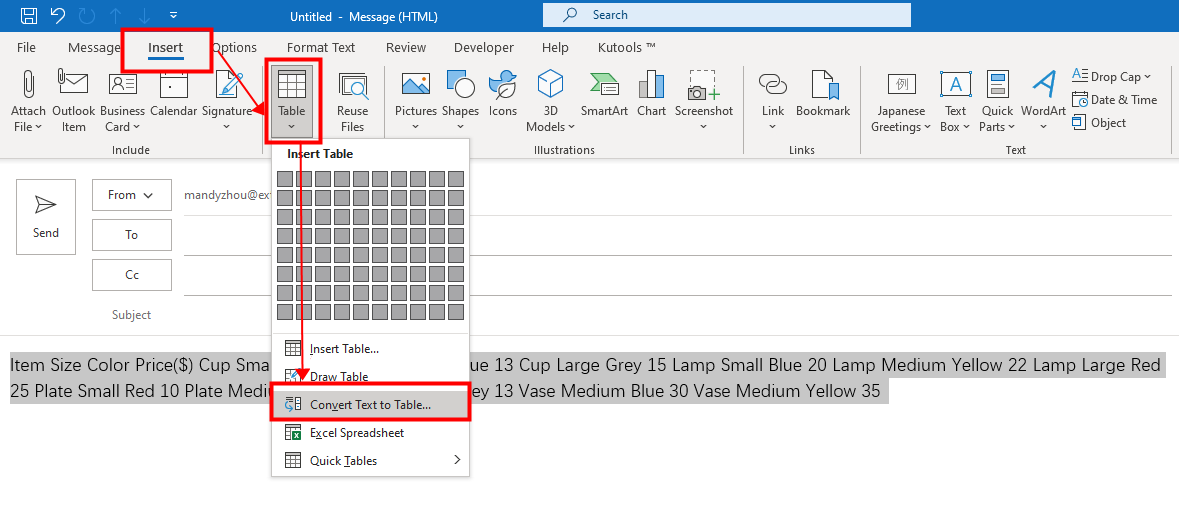Open the Shapes dropdown menu
Screen dimensions: 1179x509
coord(460,126)
